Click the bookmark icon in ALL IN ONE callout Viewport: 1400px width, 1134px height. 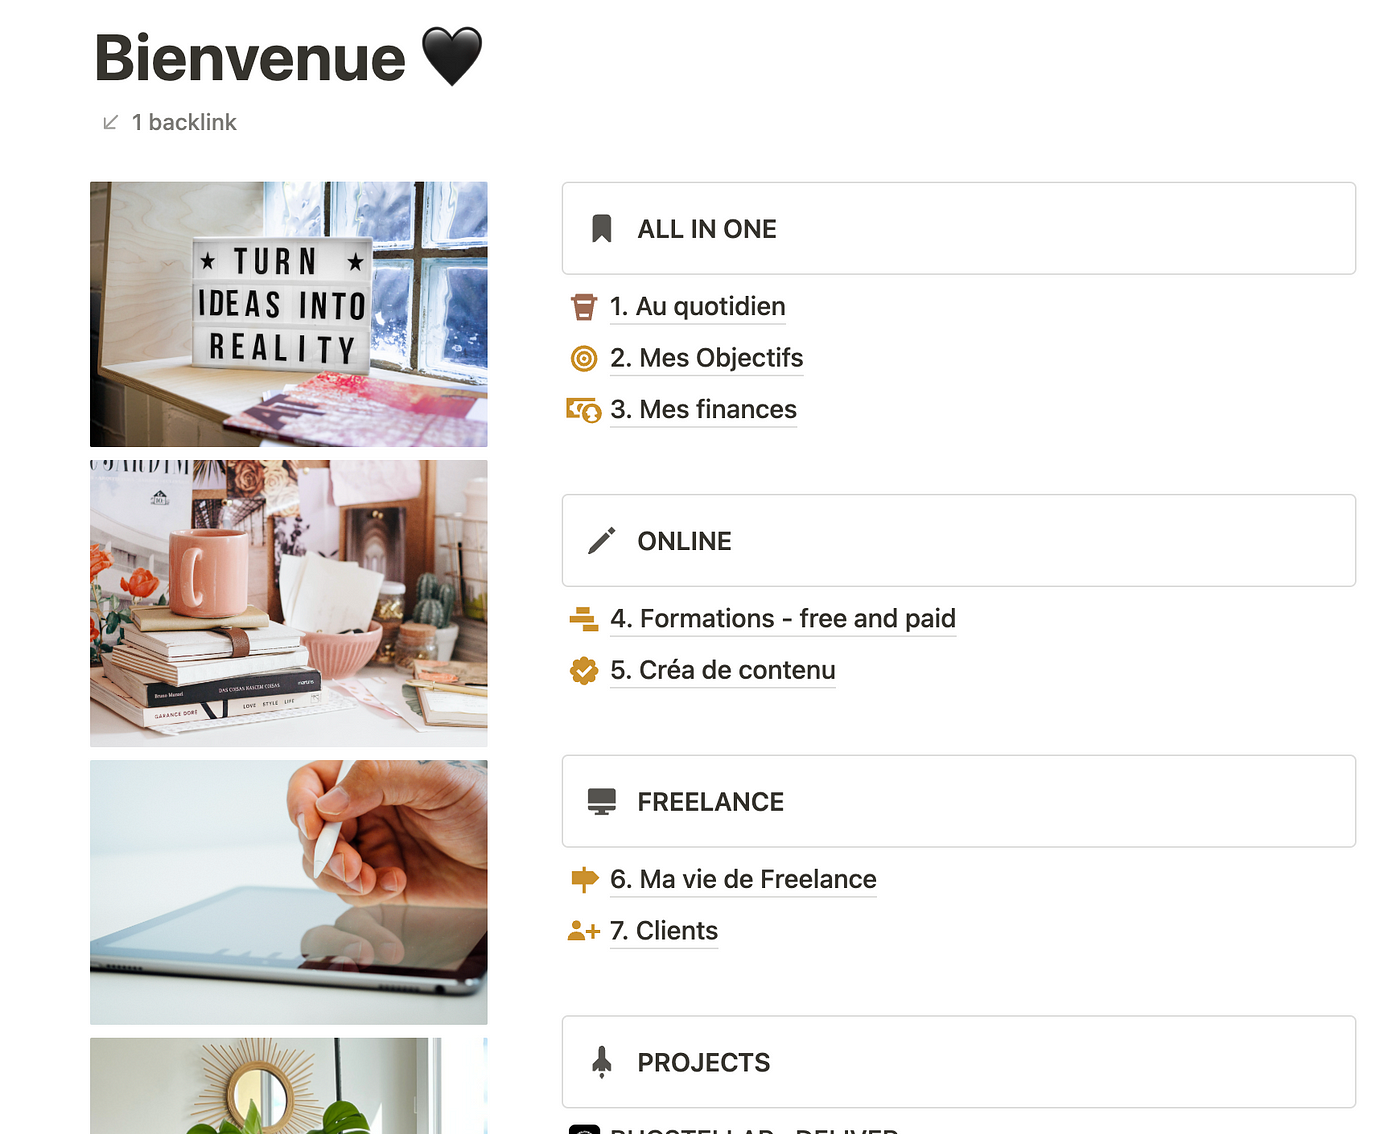click(x=602, y=229)
